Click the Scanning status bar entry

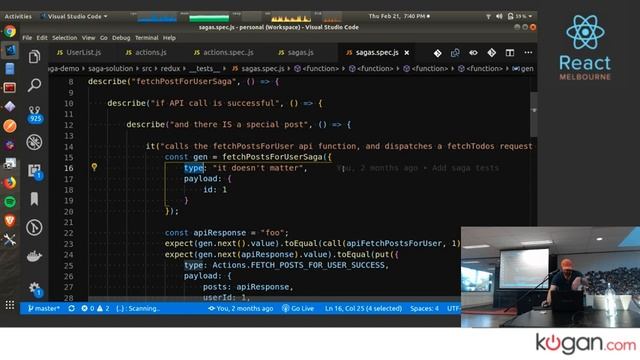(x=138, y=309)
